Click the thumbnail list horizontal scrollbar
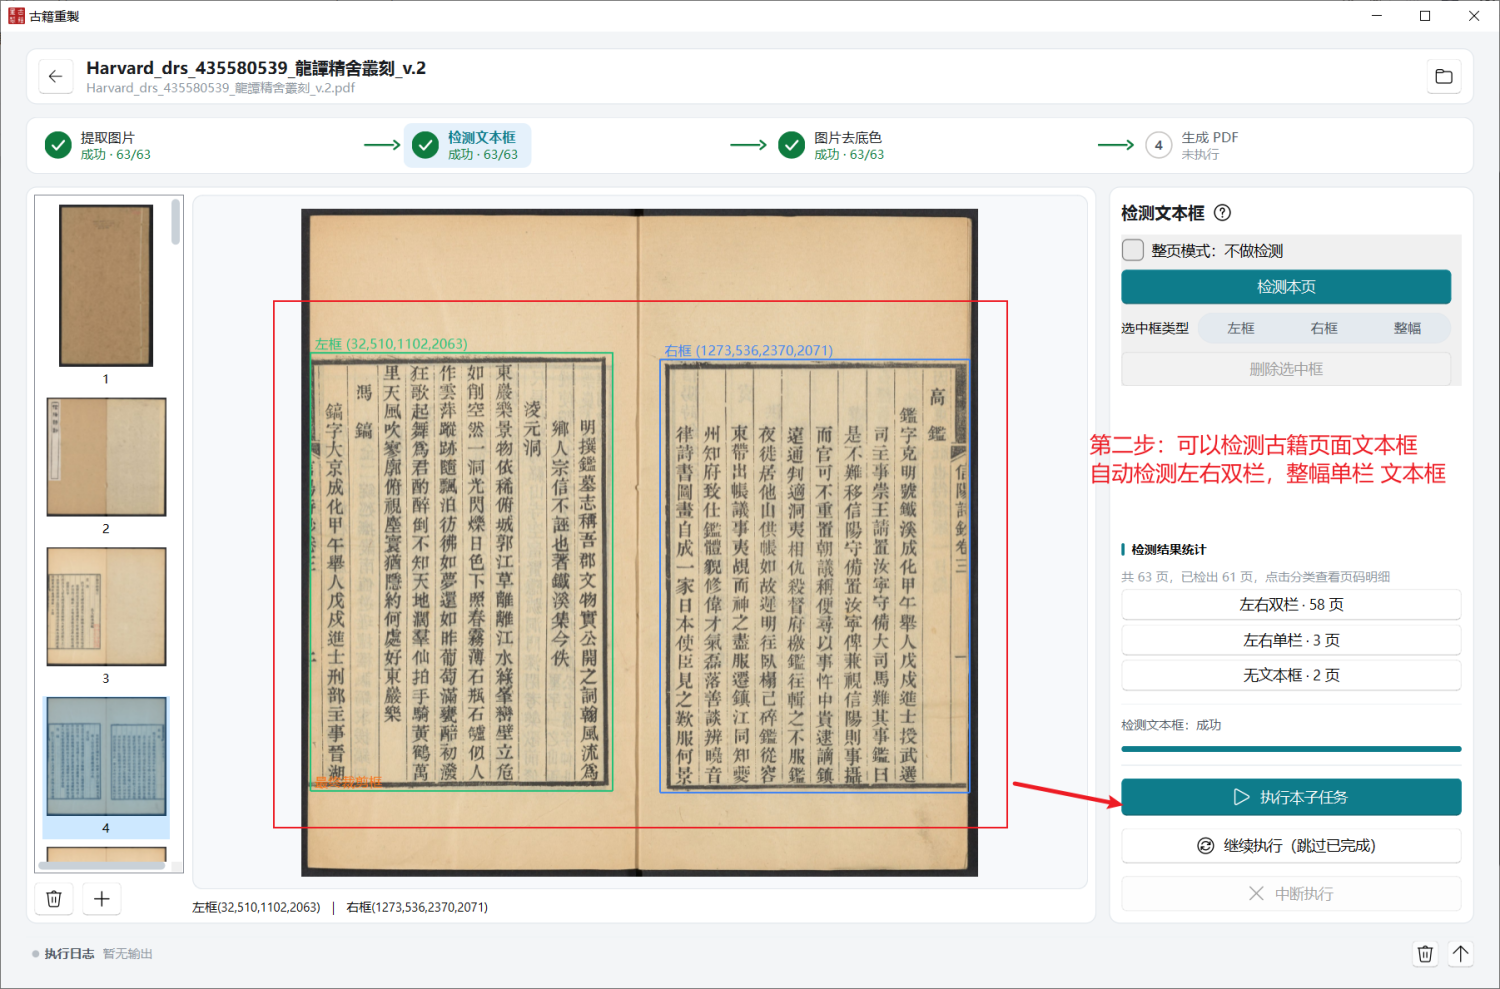The height and width of the screenshot is (989, 1500). [102, 866]
